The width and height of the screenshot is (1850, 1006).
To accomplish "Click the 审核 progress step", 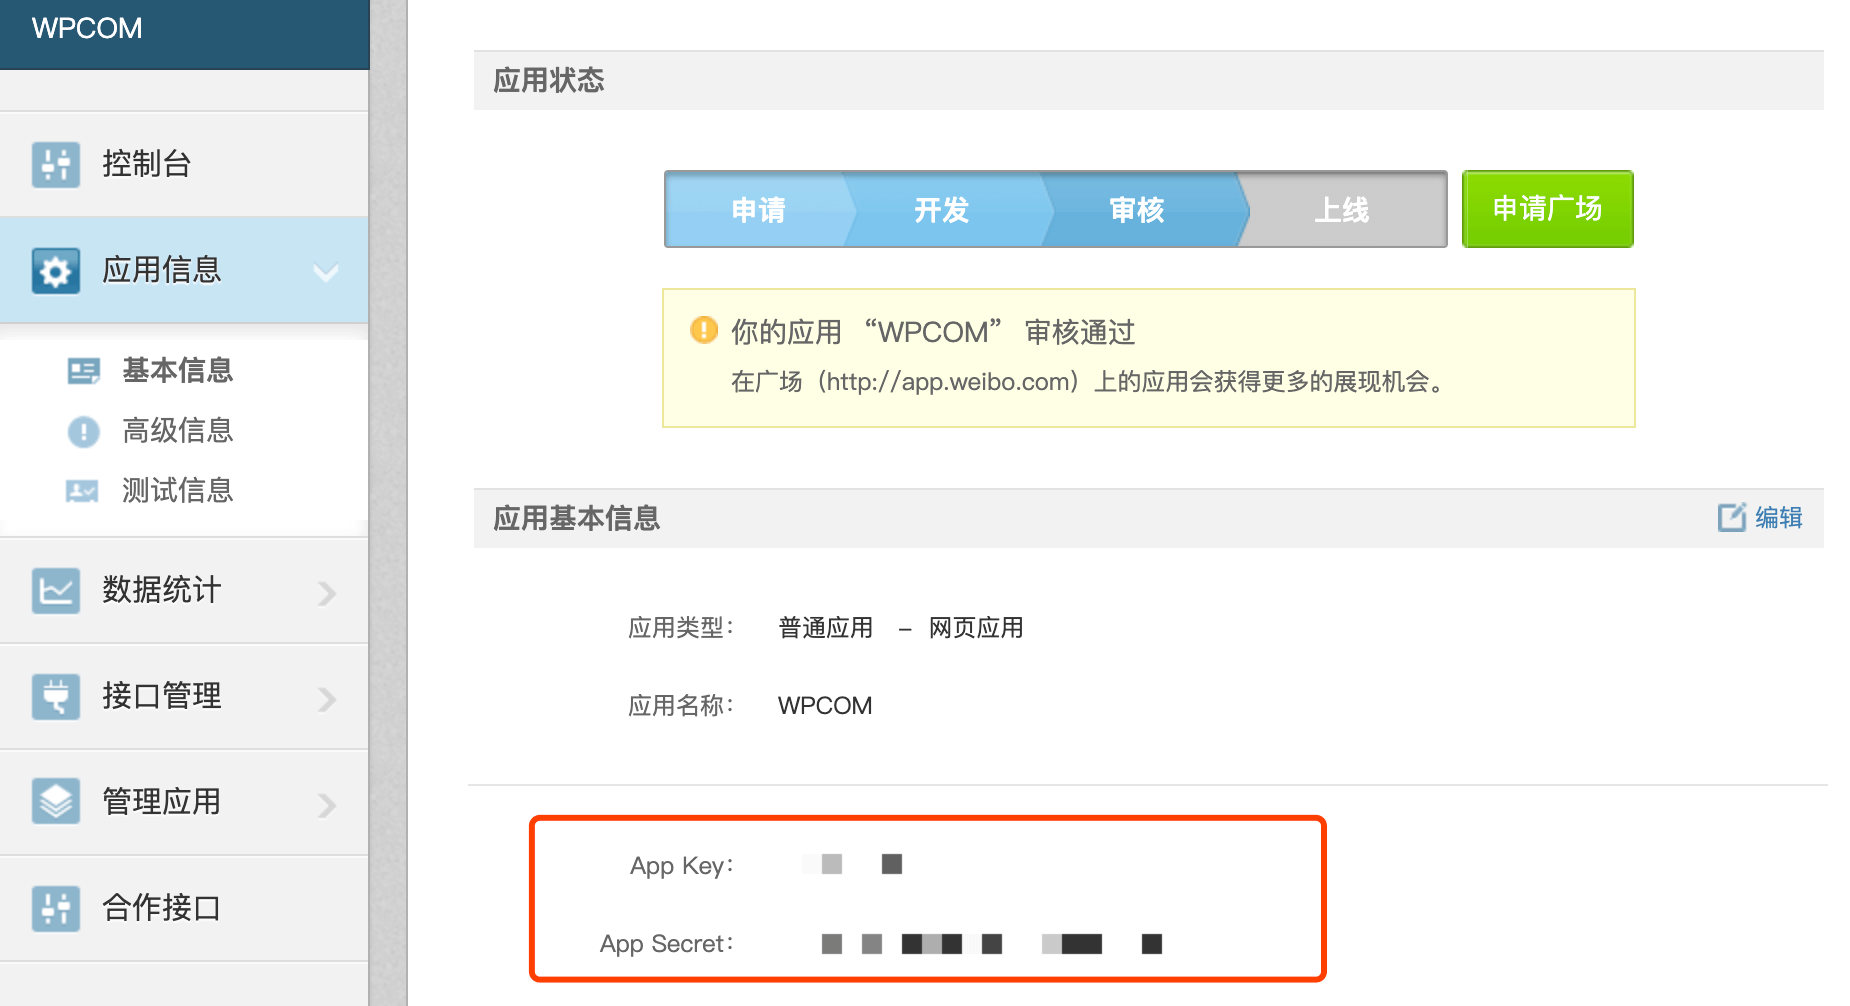I will 1137,210.
